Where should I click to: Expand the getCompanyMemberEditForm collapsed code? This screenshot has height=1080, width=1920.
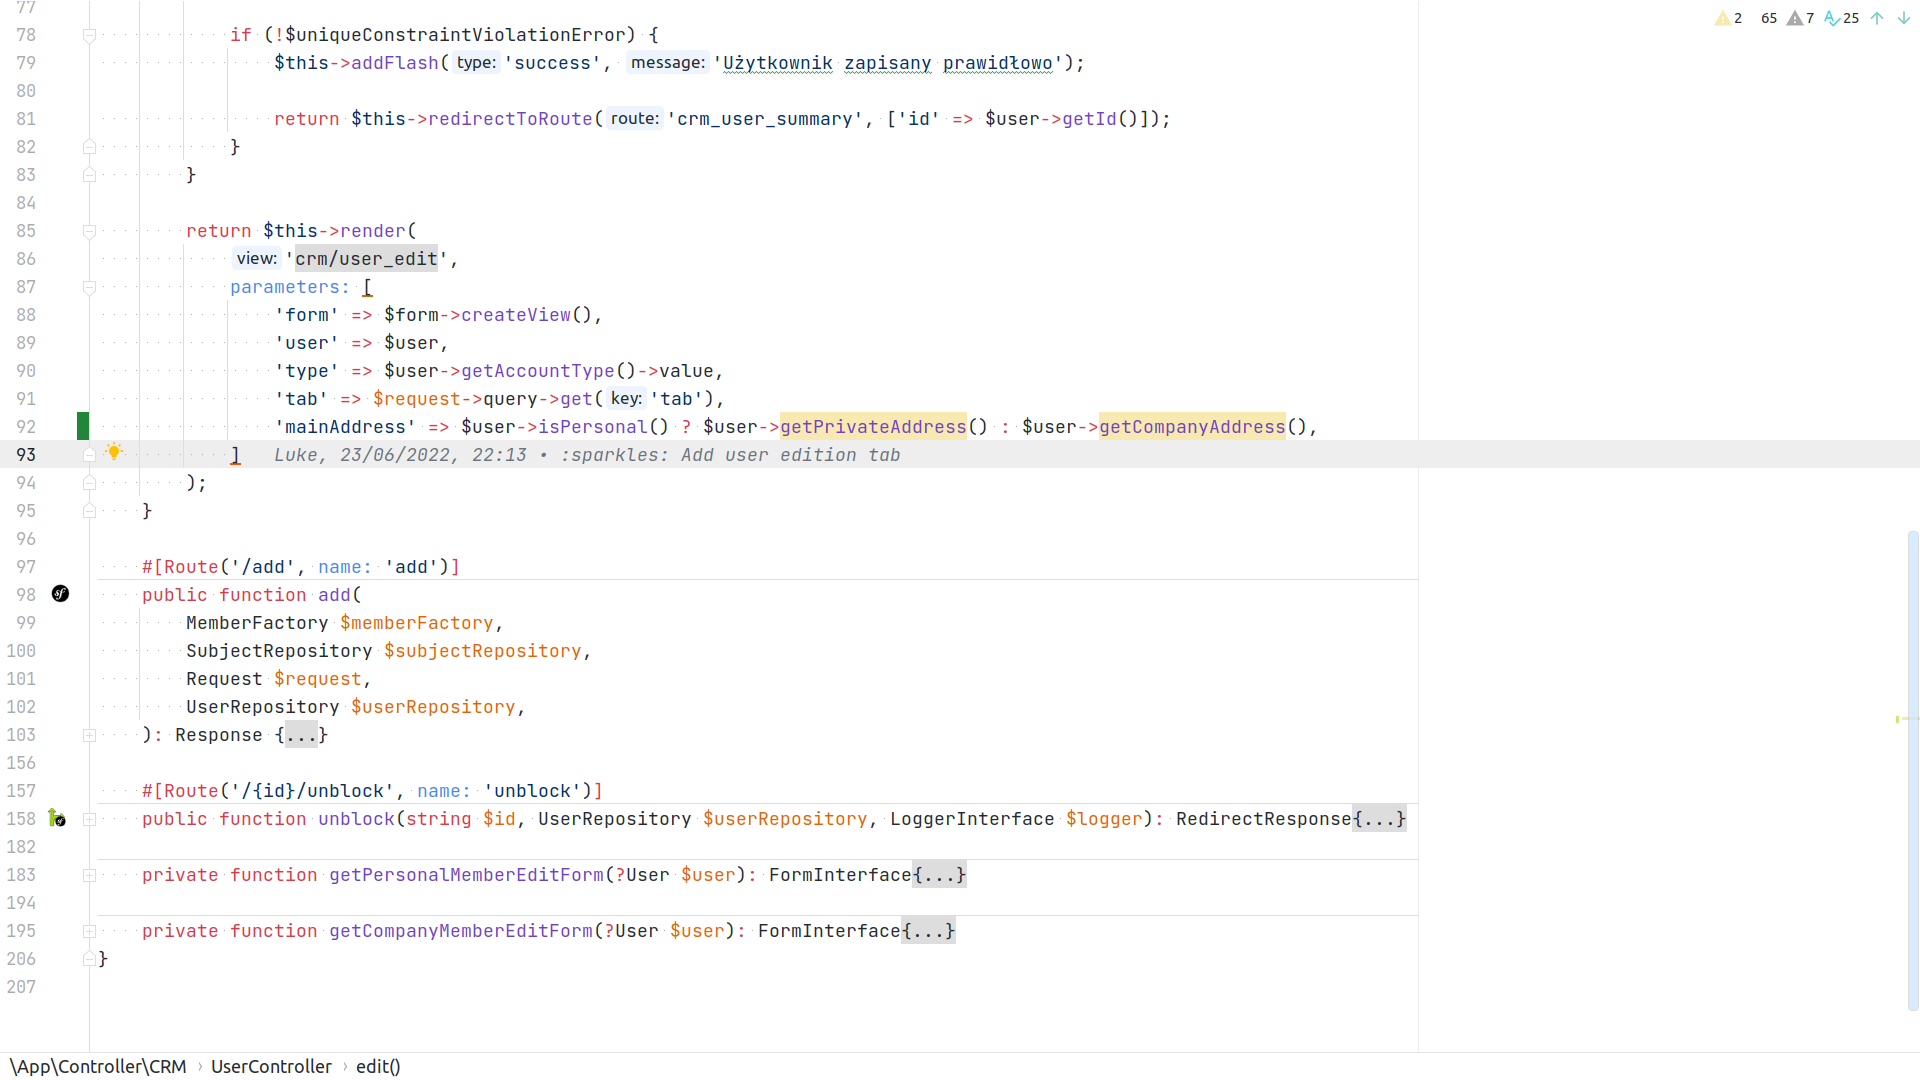coord(929,930)
